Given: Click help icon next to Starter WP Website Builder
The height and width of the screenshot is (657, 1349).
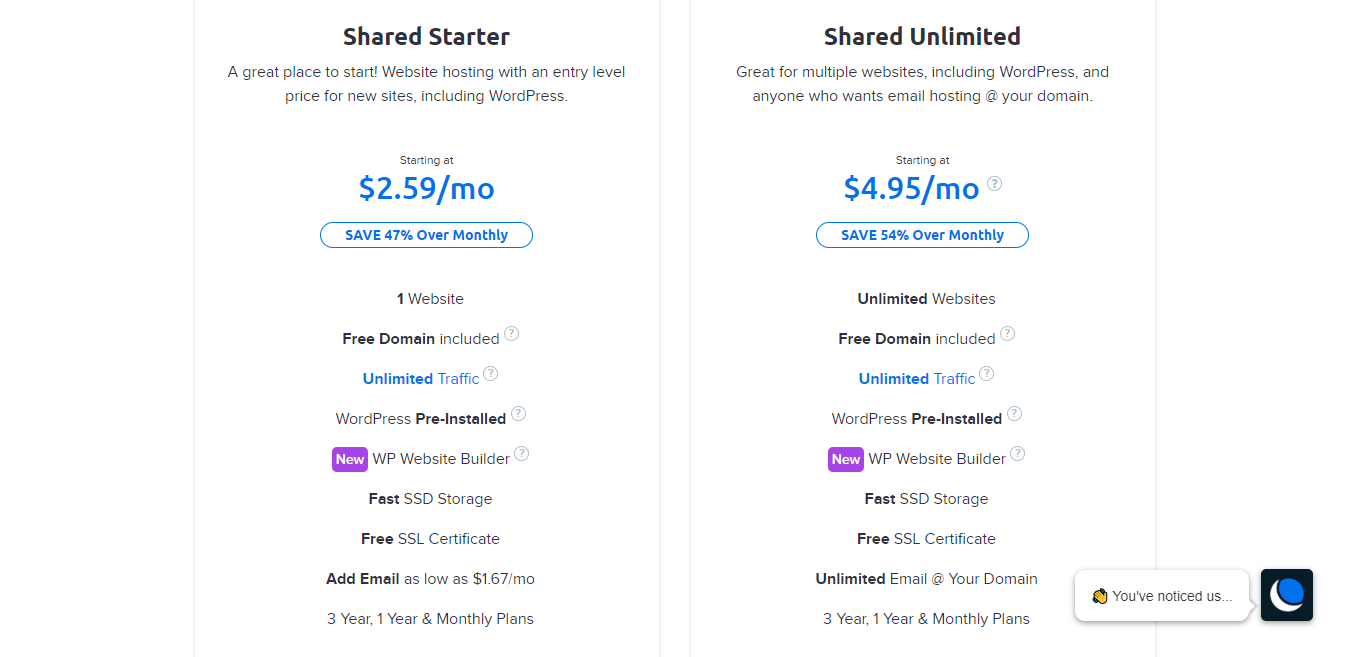Looking at the screenshot, I should click(521, 454).
